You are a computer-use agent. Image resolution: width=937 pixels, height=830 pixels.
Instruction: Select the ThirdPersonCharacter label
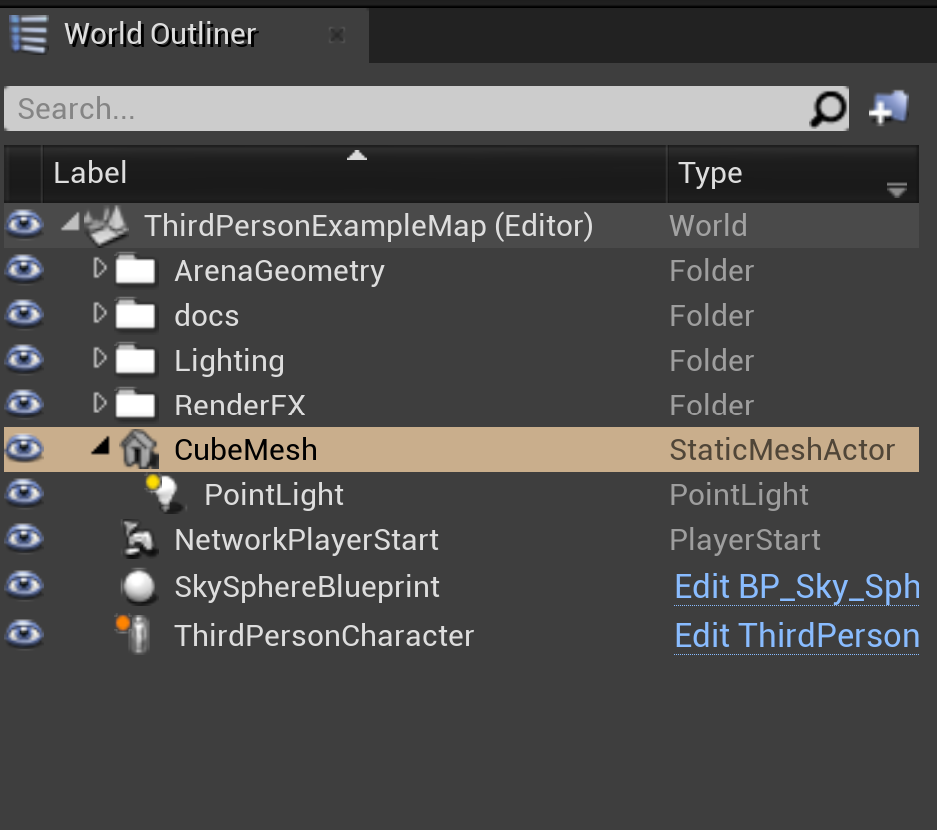pyautogui.click(x=324, y=635)
